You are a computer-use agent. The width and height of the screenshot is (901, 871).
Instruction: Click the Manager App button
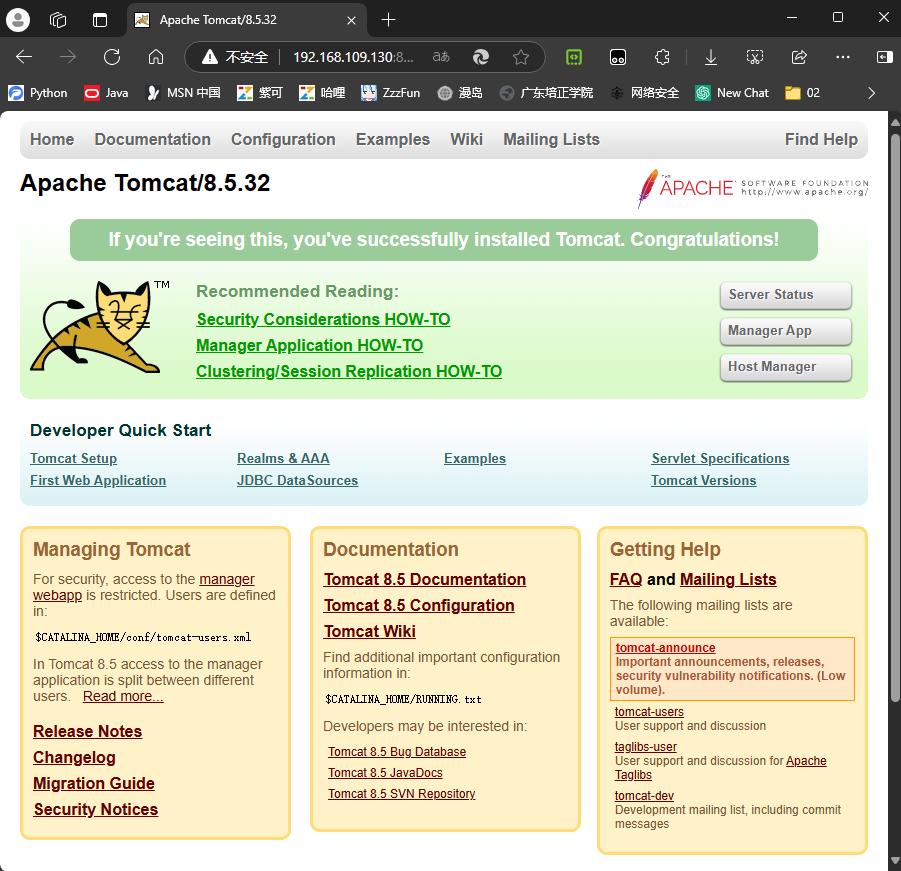(786, 331)
